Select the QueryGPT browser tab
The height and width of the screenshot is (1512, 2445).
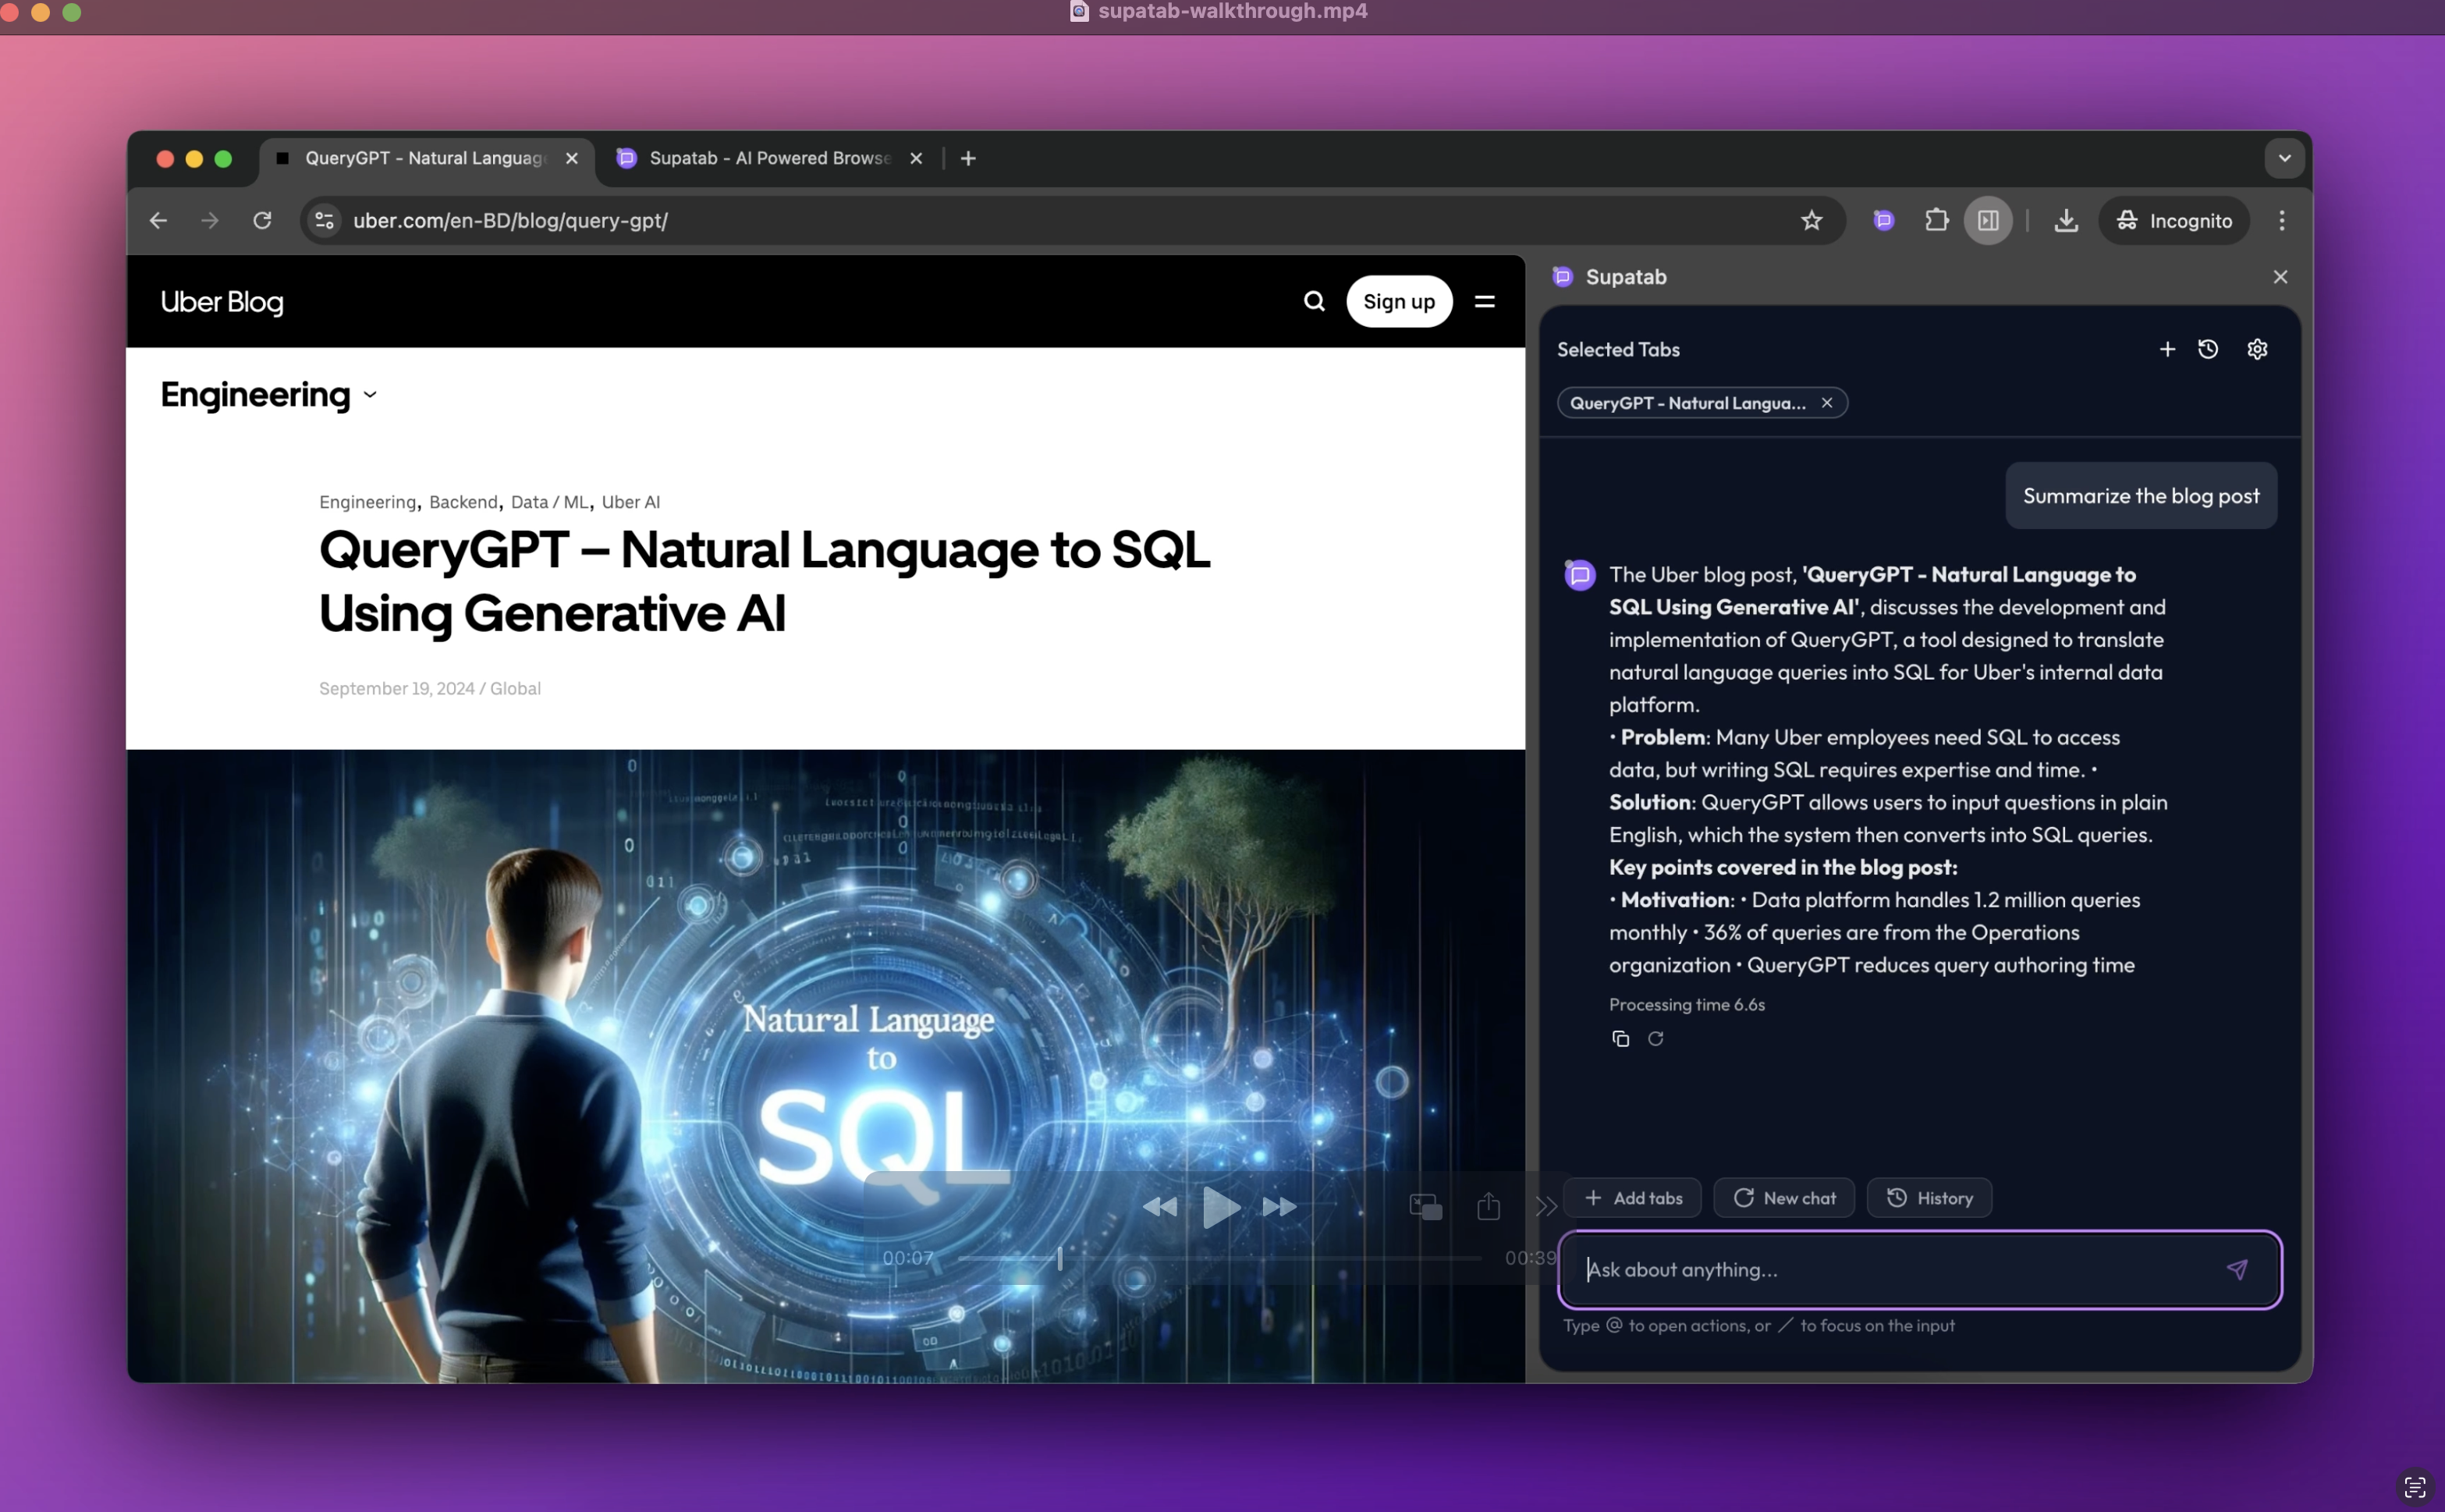(x=424, y=158)
